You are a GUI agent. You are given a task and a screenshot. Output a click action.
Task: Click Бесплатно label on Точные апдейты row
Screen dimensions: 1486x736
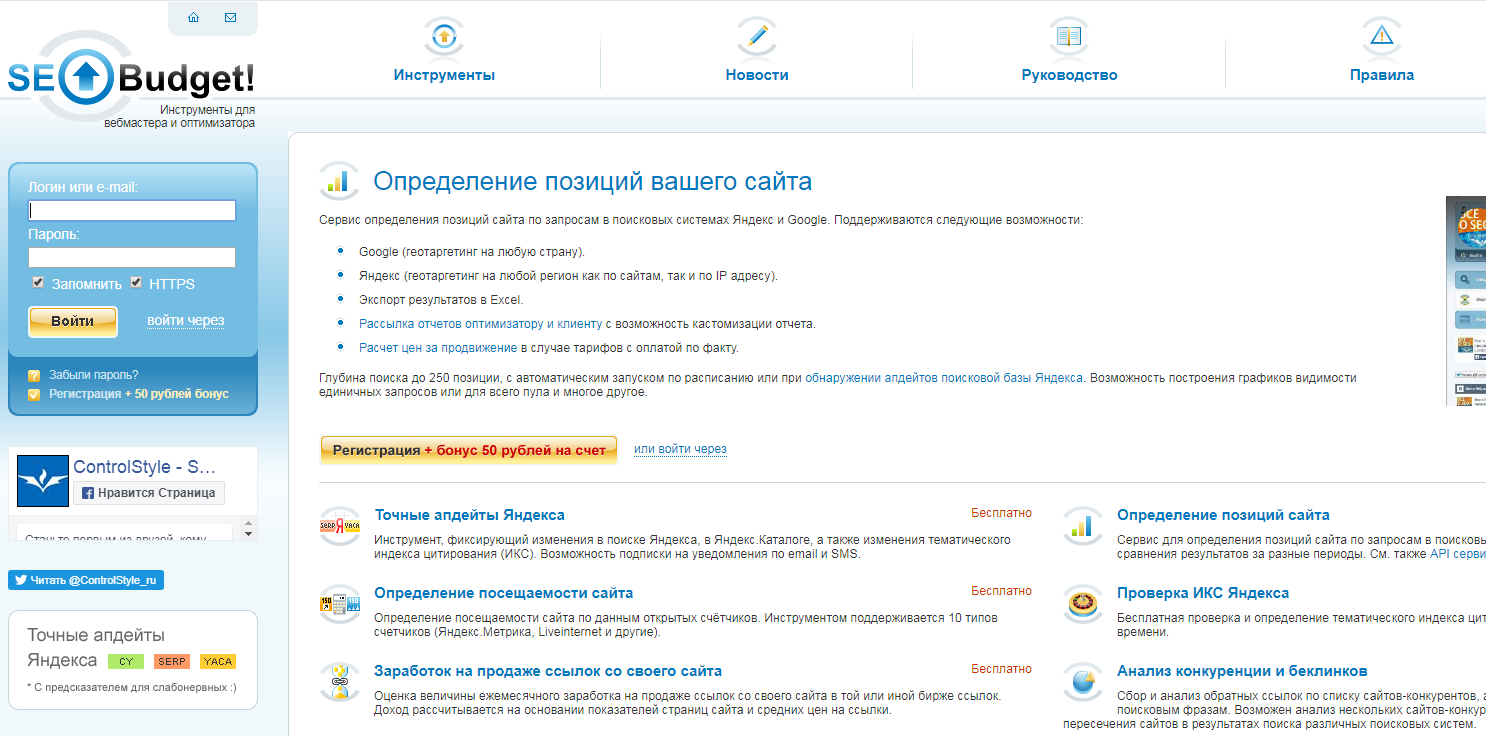(x=1001, y=513)
